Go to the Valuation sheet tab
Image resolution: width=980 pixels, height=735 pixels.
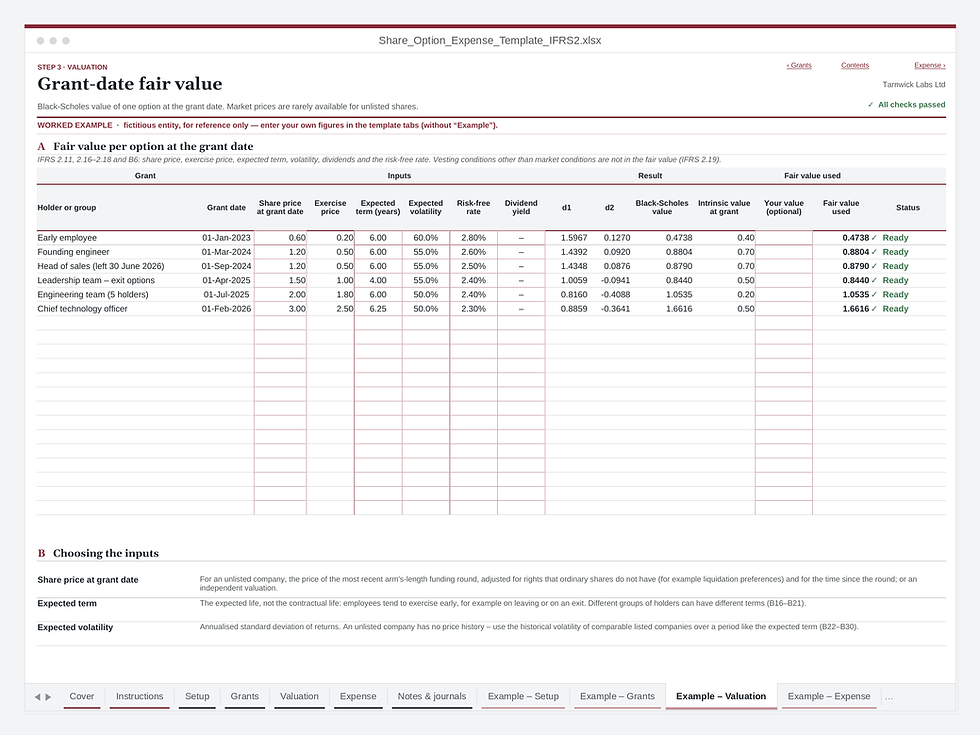point(299,696)
